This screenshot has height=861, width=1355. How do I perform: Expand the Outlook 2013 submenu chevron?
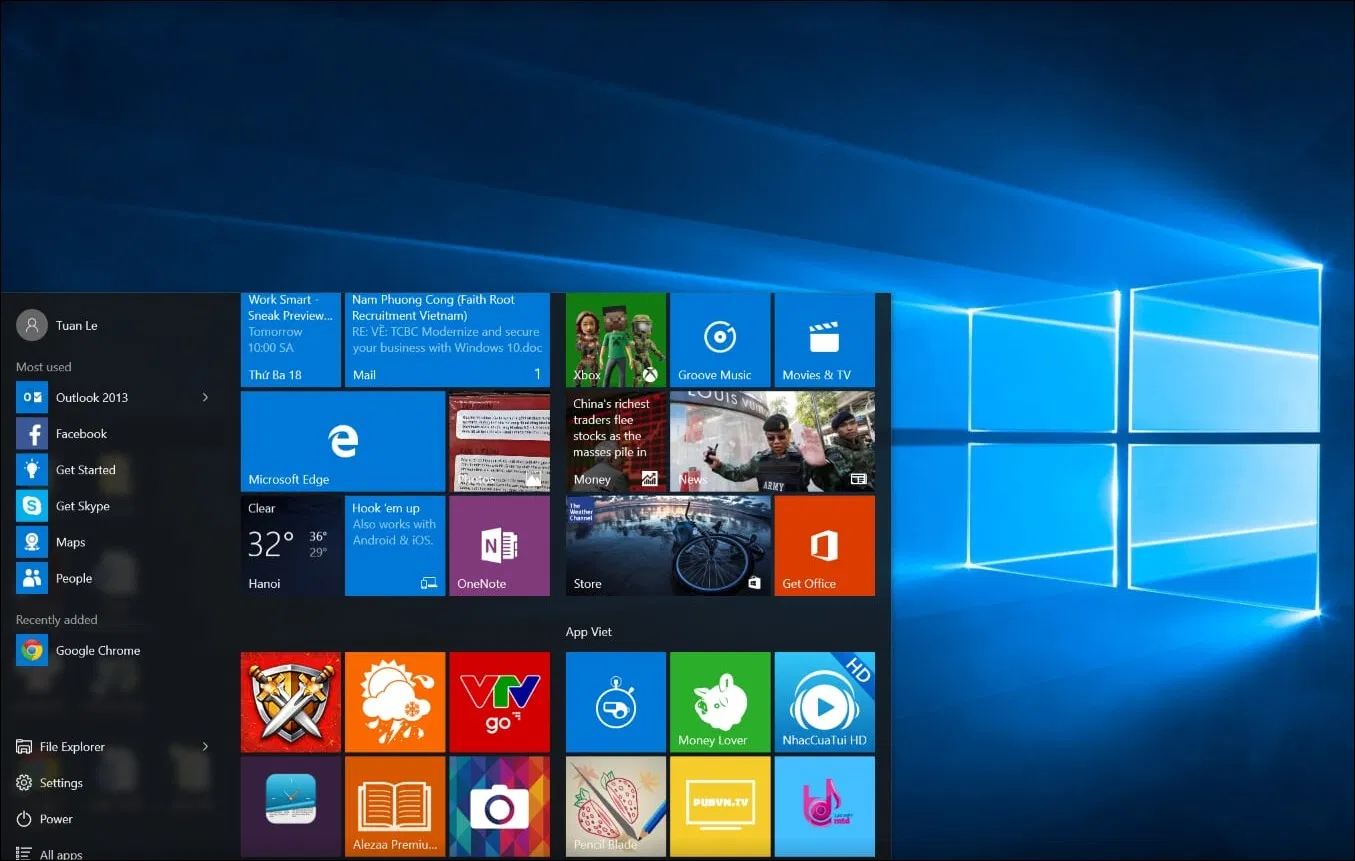point(204,397)
